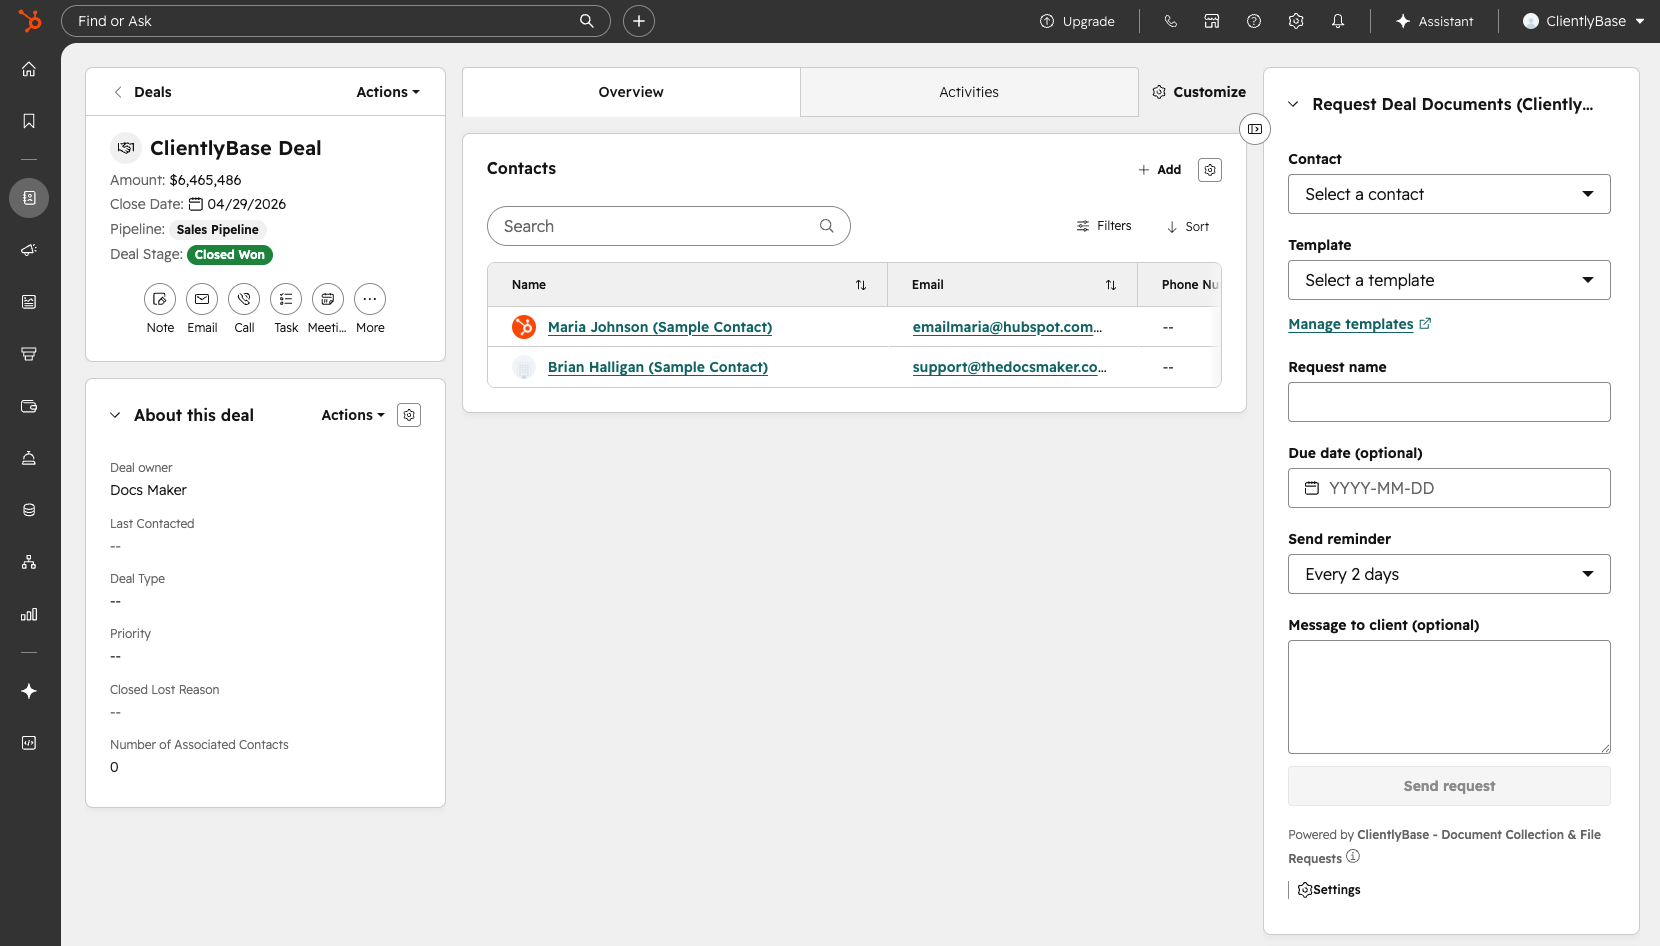Focus Message to client text area

[x=1449, y=697]
